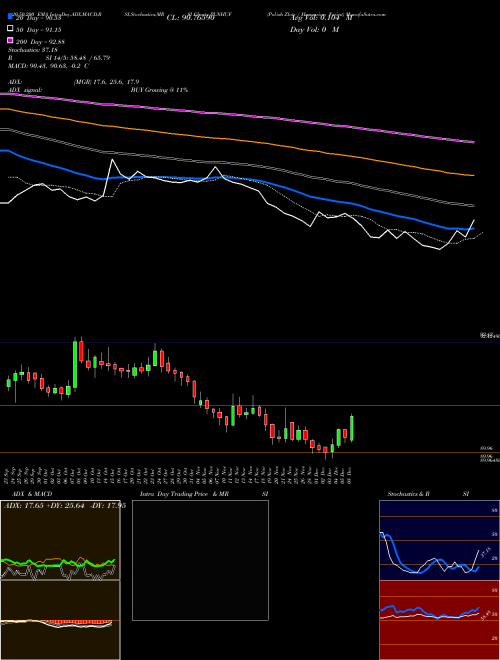Image resolution: width=500 pixels, height=660 pixels.
Task: Click the ADX line sub-chart
Action: (x=60, y=540)
